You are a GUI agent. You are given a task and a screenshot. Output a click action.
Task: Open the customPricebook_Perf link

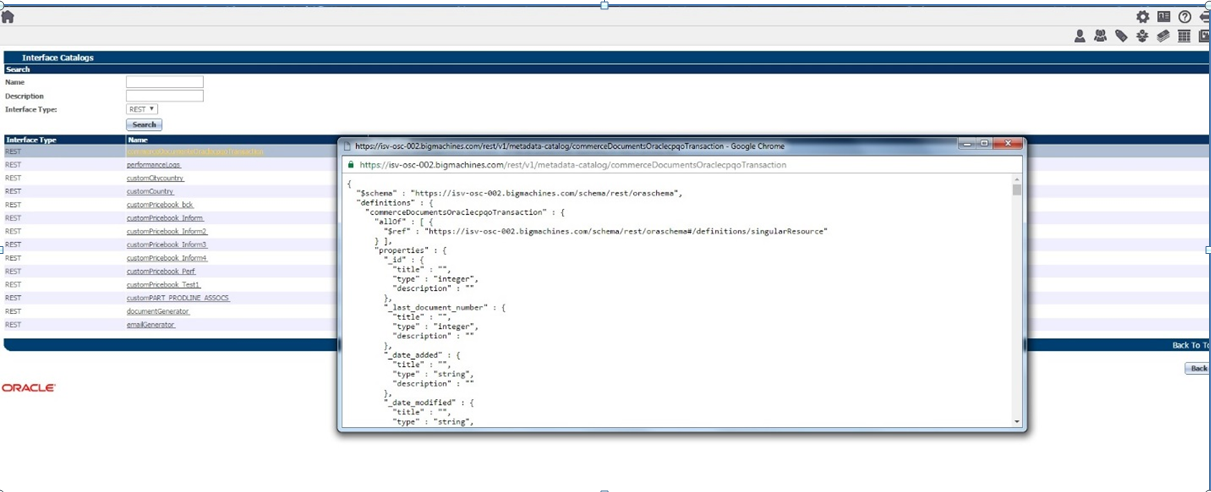coord(161,271)
